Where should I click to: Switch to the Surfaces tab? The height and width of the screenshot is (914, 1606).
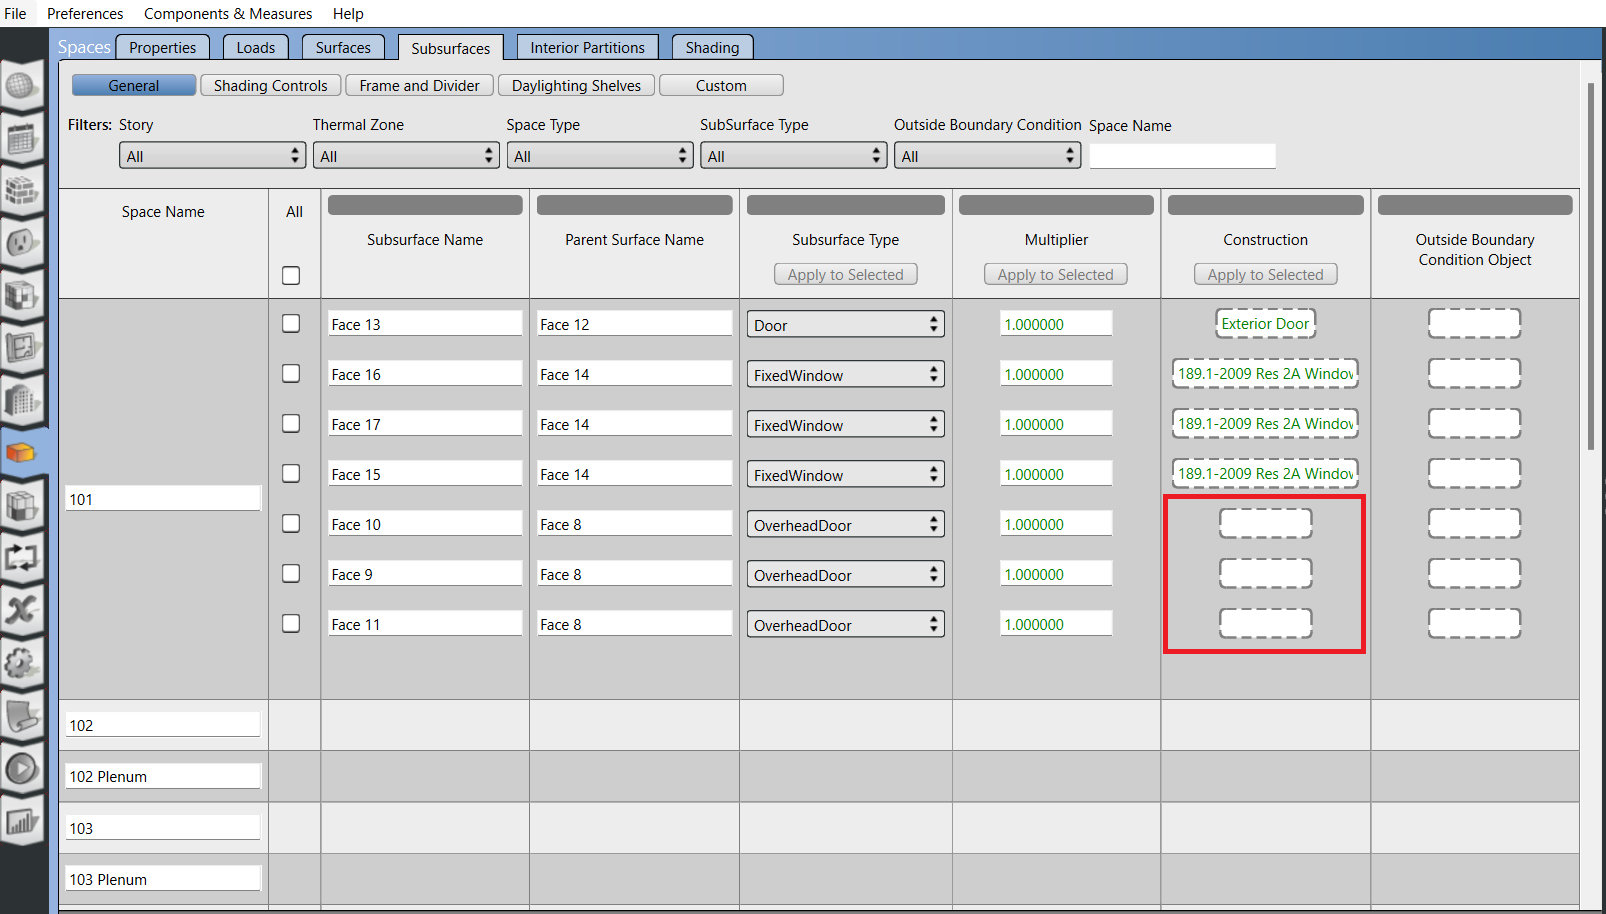click(343, 47)
